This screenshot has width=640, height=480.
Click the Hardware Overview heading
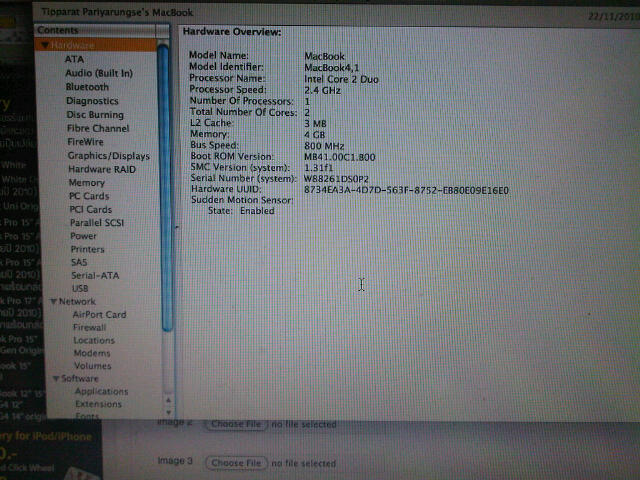(232, 32)
